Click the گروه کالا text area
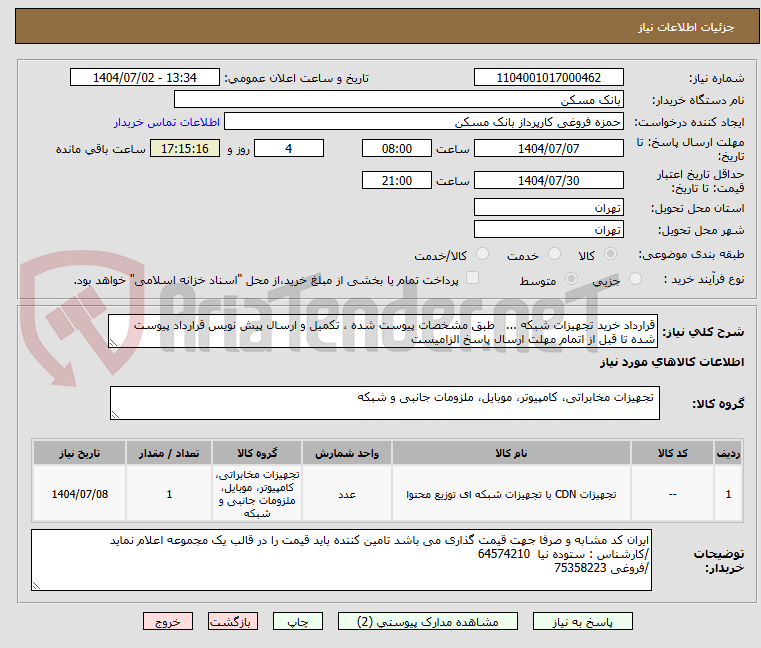The width and height of the screenshot is (761, 648). tap(384, 403)
